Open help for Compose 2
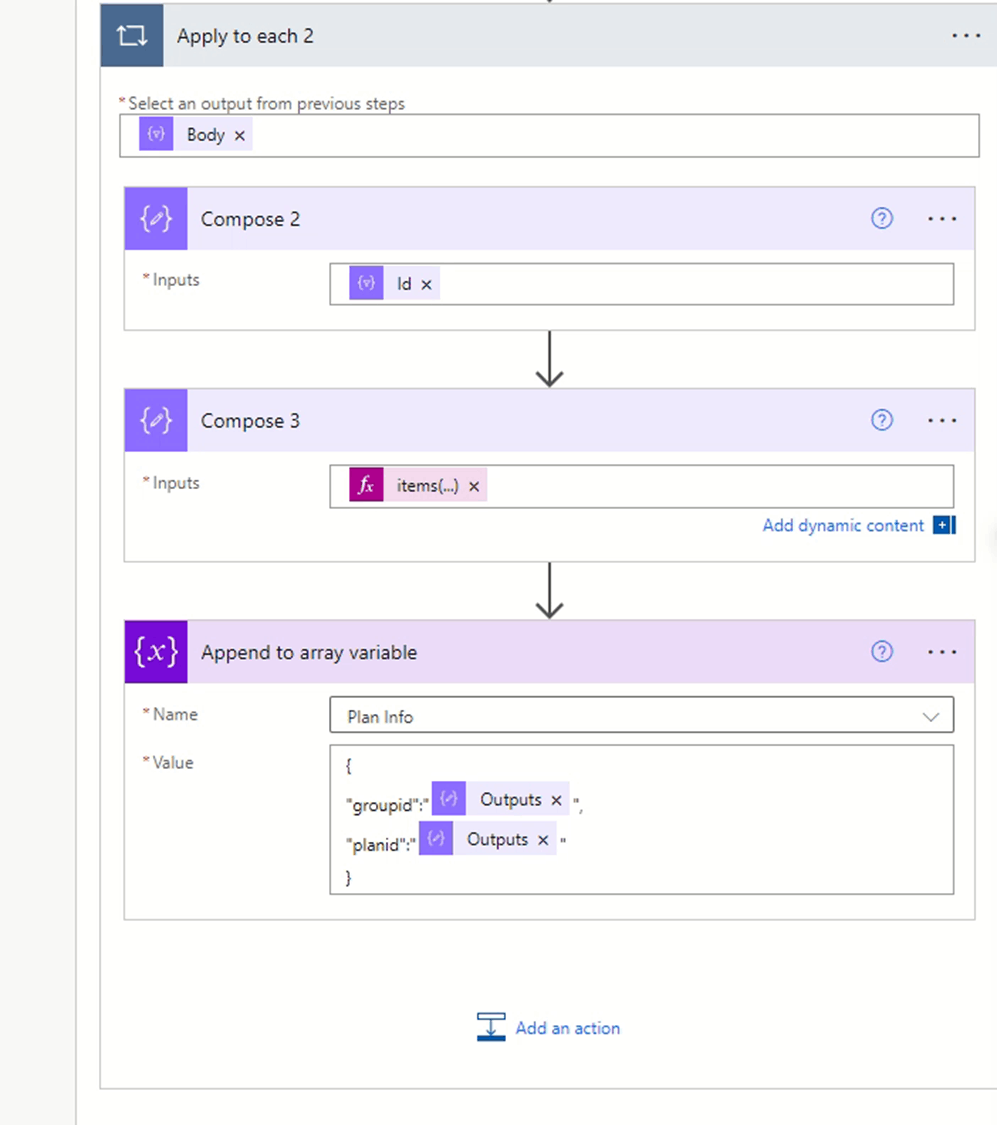 pyautogui.click(x=882, y=218)
